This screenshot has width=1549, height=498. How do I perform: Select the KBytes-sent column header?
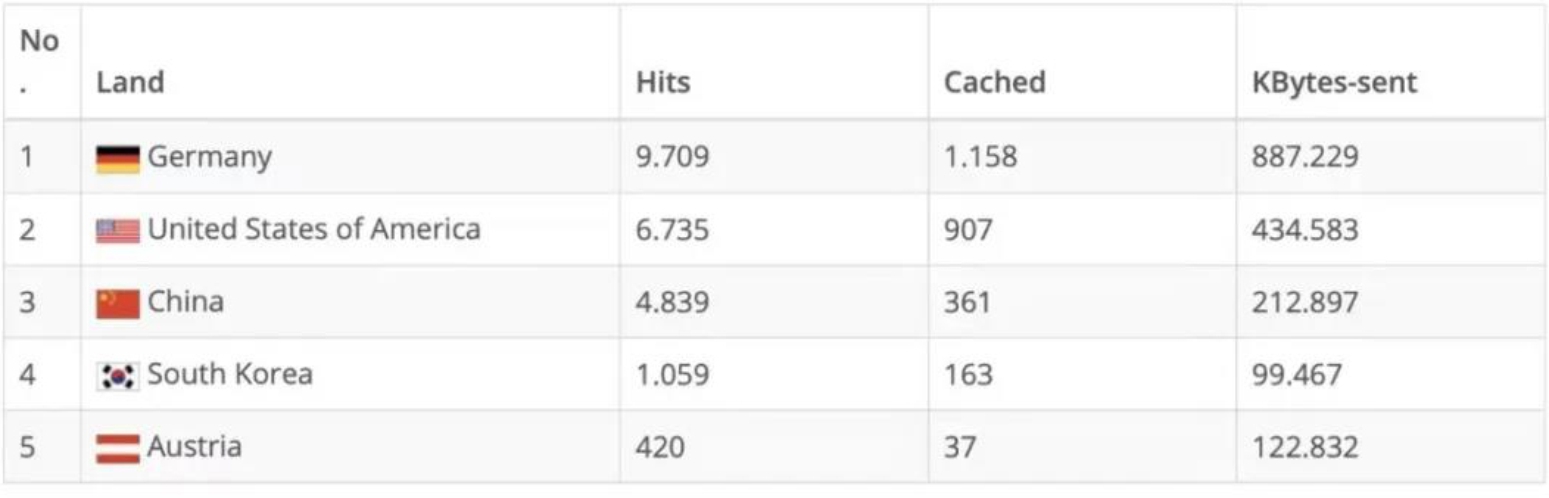point(1334,82)
